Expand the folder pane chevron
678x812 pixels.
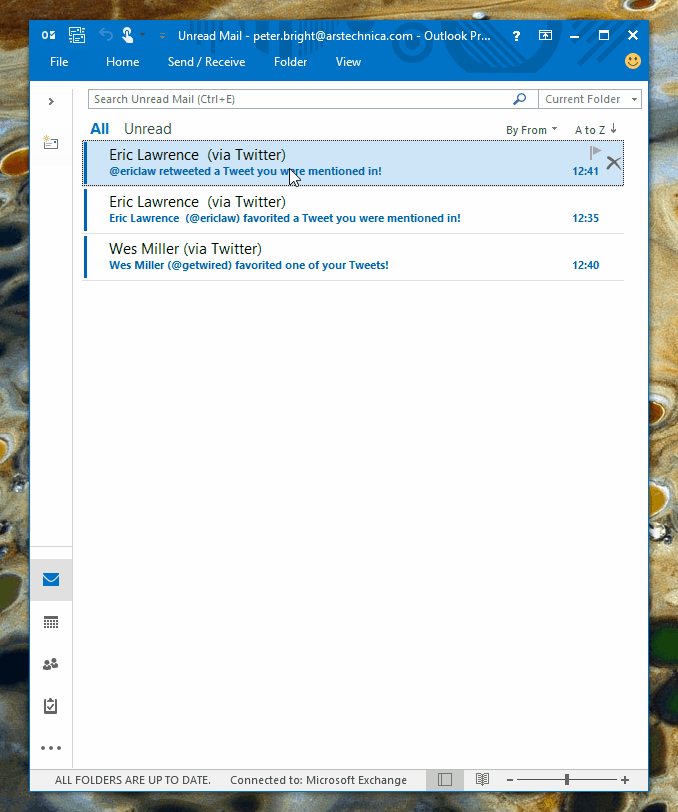click(x=51, y=102)
